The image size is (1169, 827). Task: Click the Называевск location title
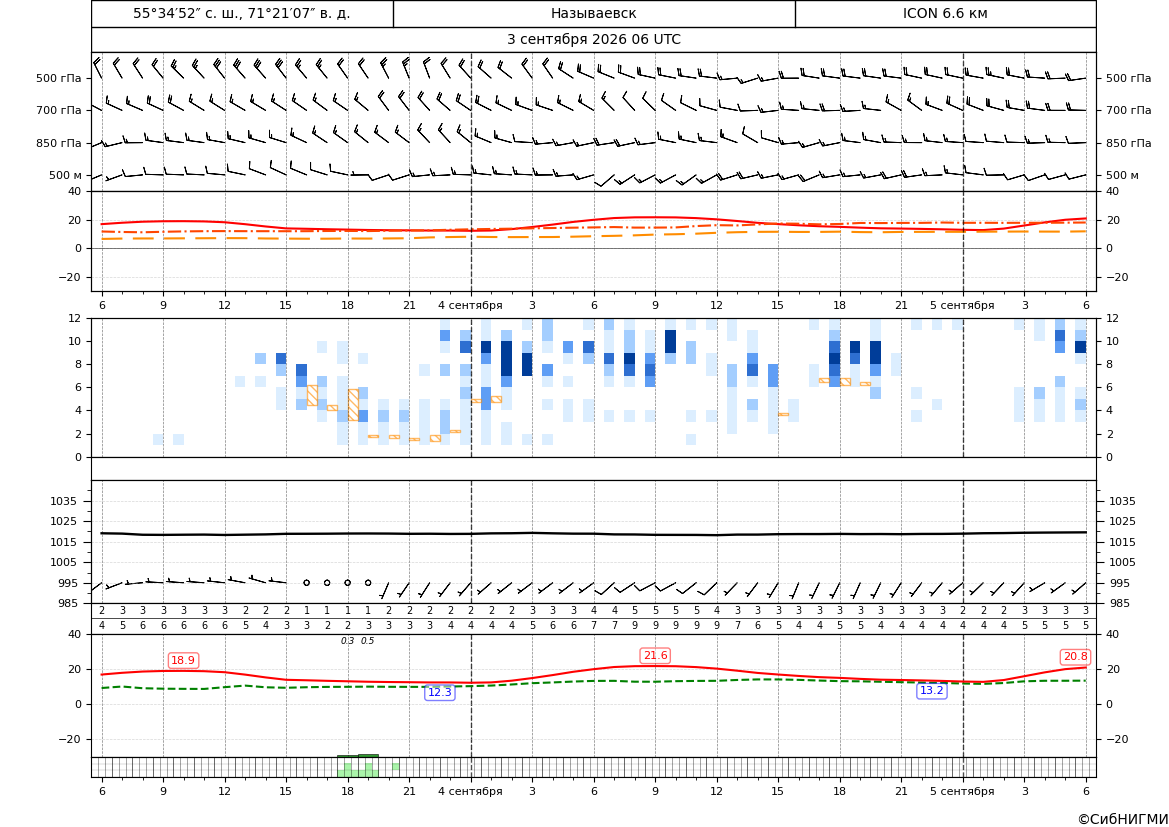[593, 13]
